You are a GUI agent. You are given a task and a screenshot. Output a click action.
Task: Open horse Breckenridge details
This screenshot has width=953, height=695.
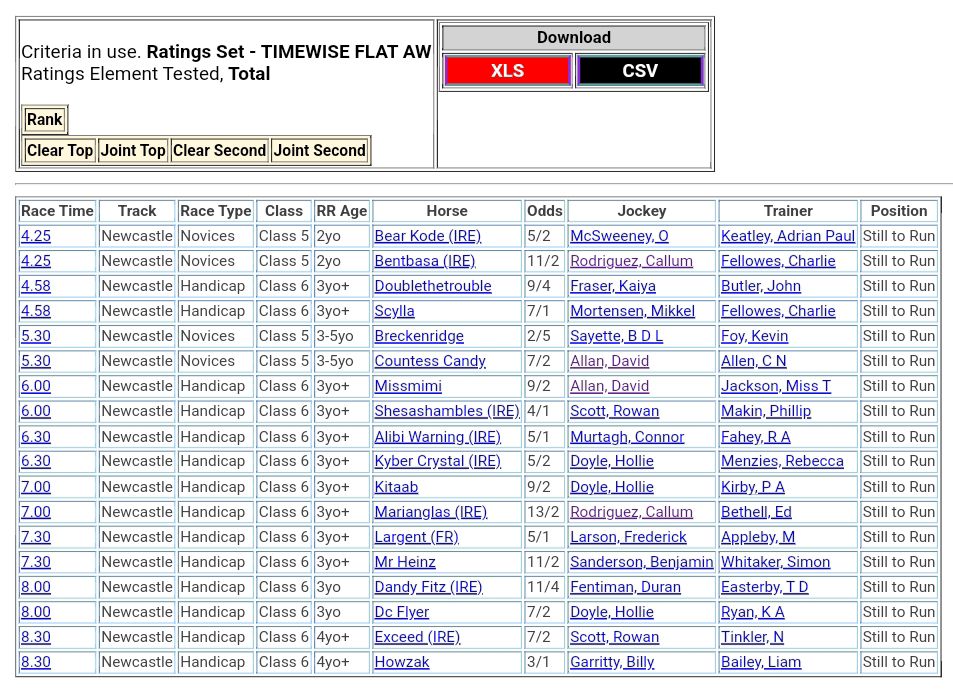[419, 336]
